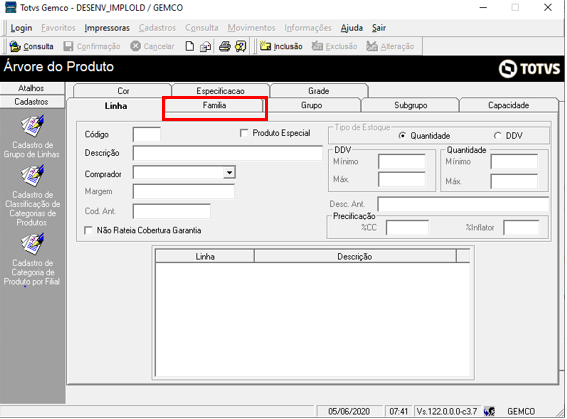The height and width of the screenshot is (419, 567).
Task: Click the help question mark toolbar icon
Action: click(x=240, y=46)
